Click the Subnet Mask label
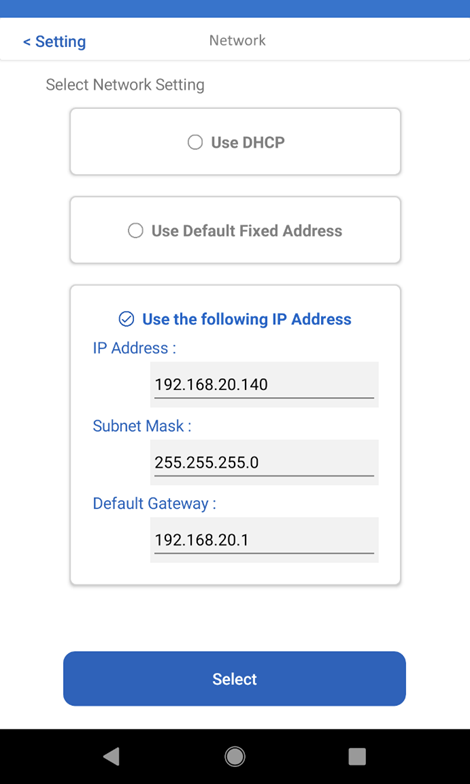This screenshot has width=470, height=784. coord(142,426)
